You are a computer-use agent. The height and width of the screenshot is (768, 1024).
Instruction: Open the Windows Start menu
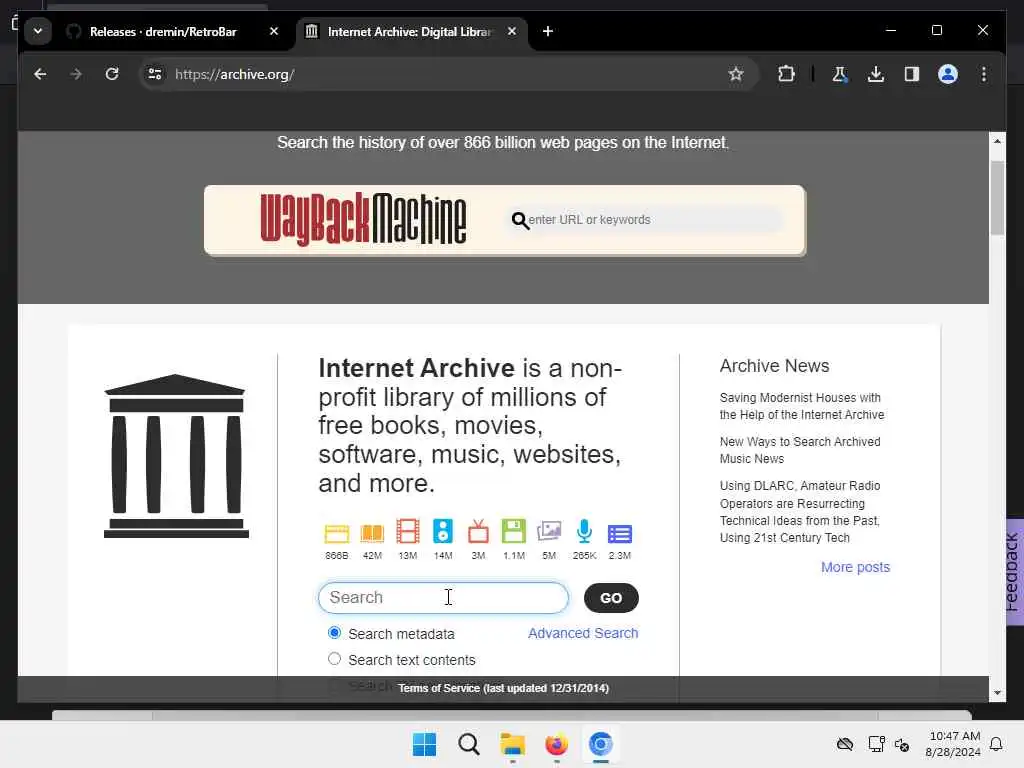(424, 744)
